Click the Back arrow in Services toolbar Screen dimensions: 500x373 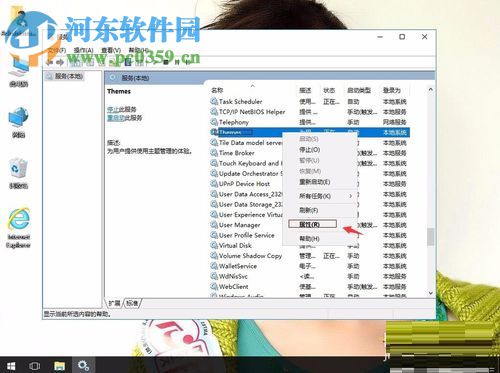tap(50, 62)
